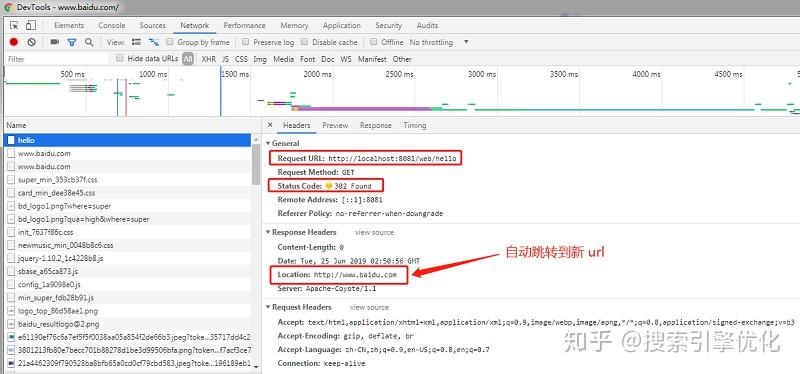The width and height of the screenshot is (800, 374).
Task: Open the Application tab
Action: coord(342,26)
